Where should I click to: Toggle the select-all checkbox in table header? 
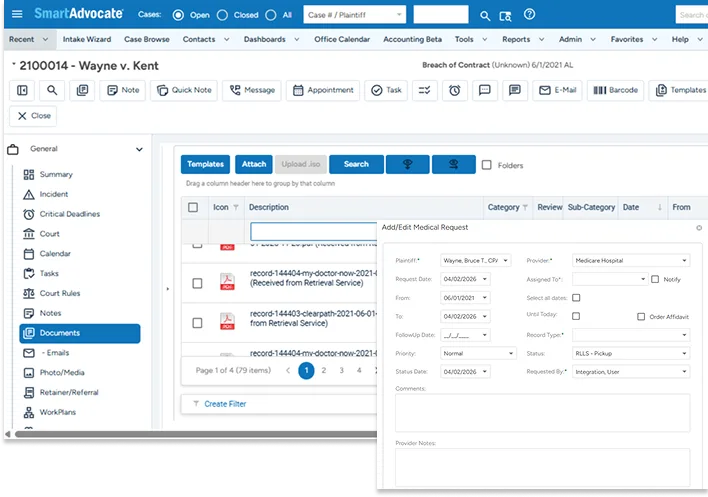(193, 207)
